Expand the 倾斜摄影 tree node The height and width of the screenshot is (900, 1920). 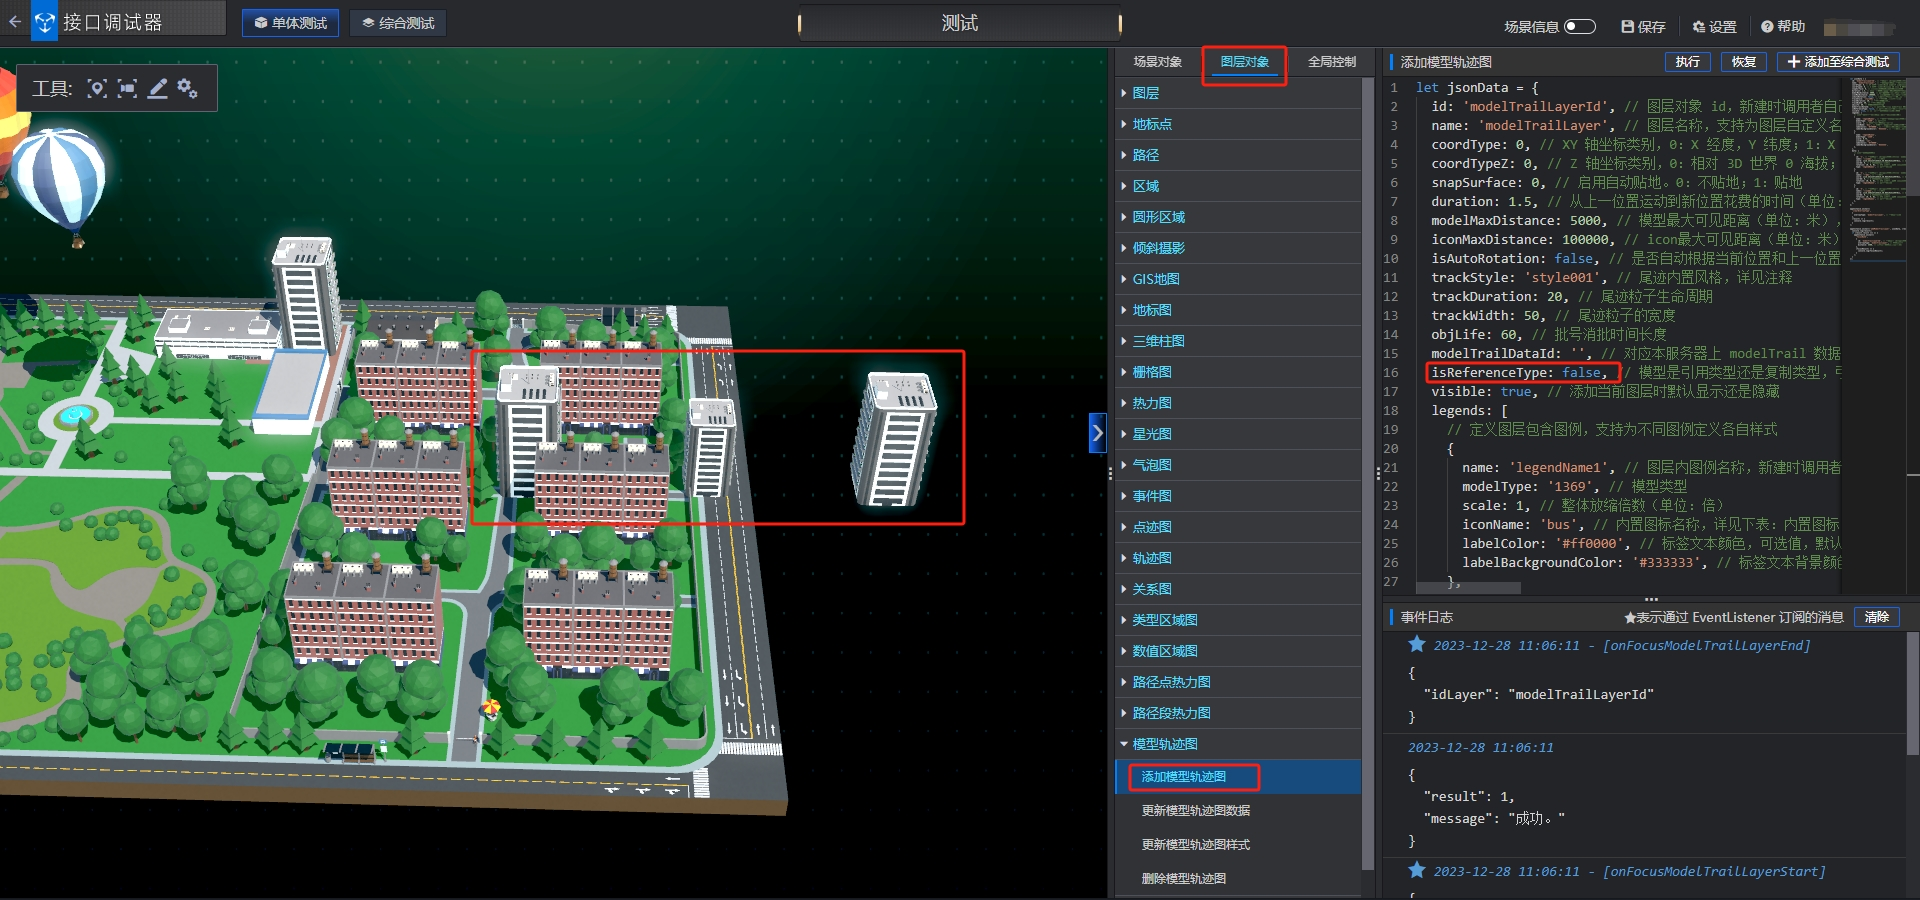click(x=1238, y=248)
